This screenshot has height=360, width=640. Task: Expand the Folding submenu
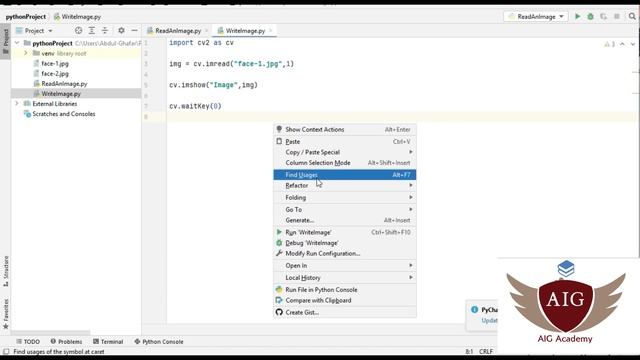345,198
